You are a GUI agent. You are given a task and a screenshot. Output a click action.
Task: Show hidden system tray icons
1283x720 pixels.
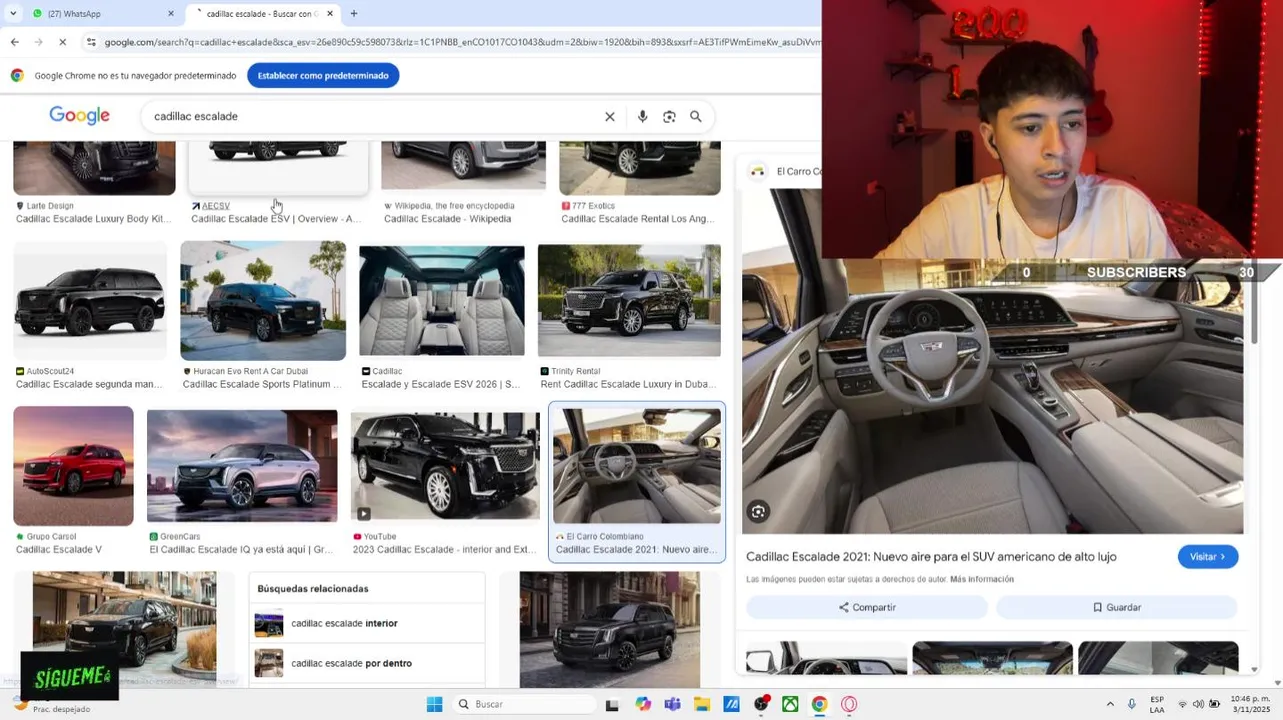point(1110,704)
